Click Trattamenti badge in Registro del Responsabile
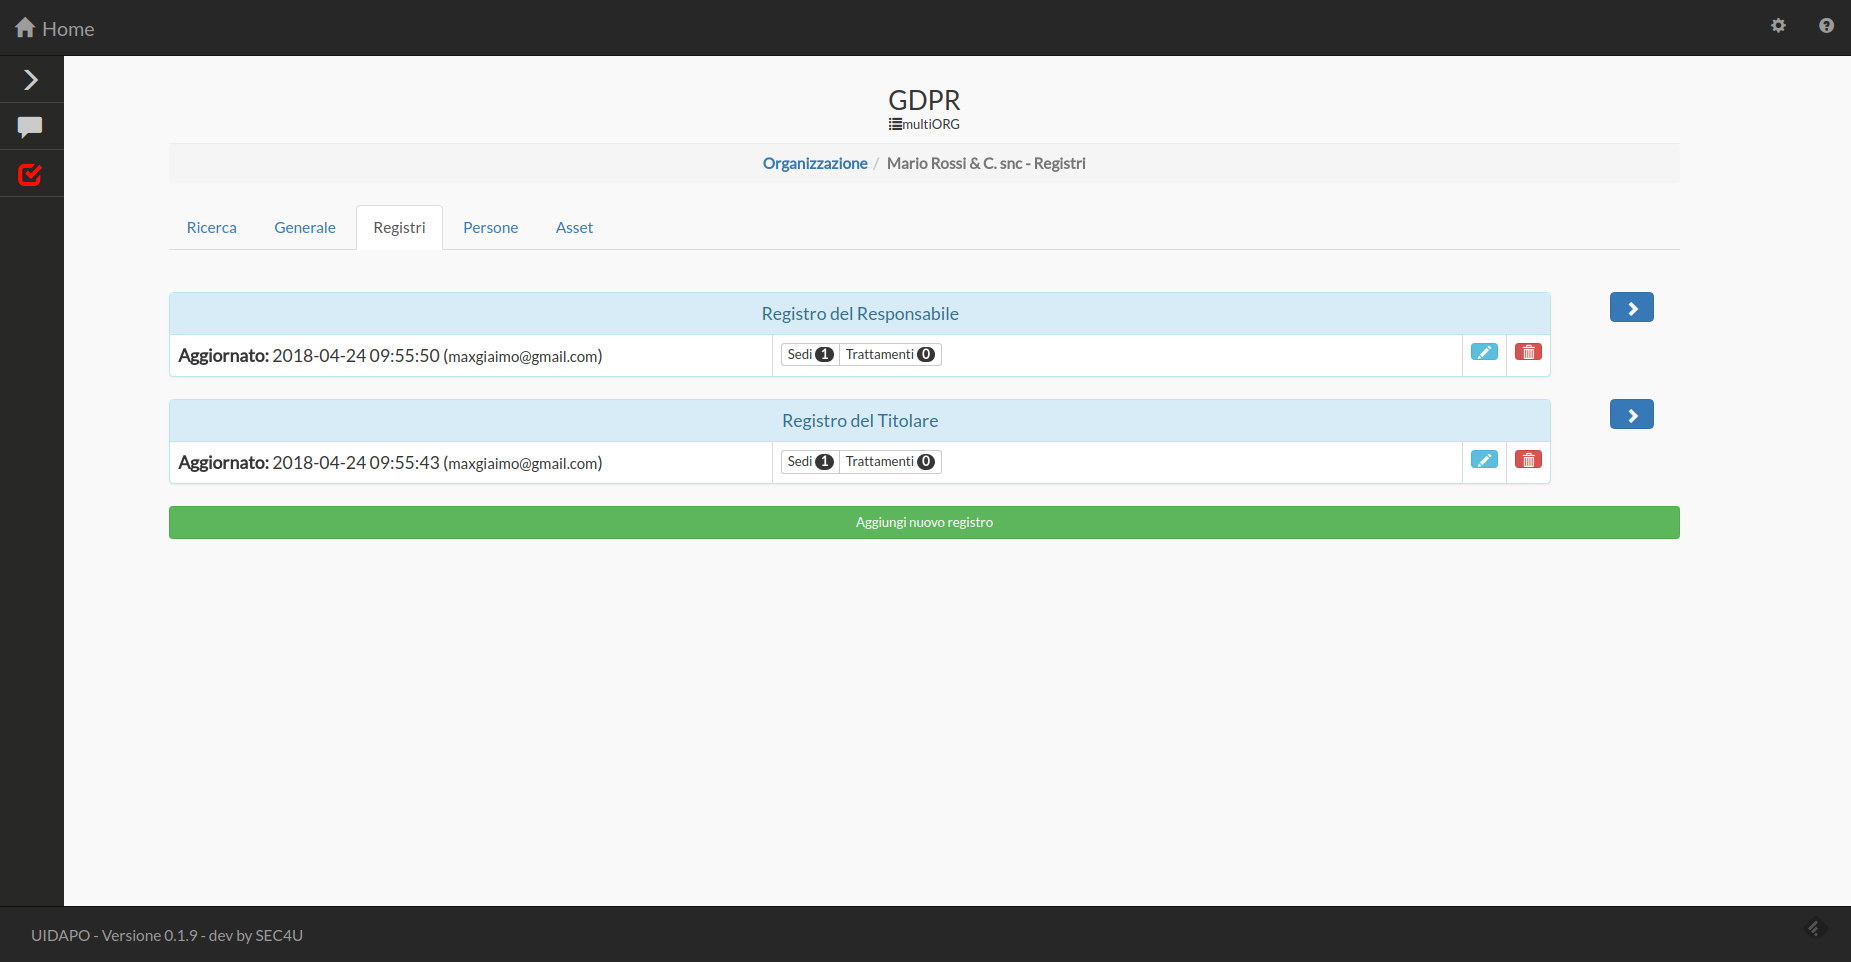 click(890, 354)
